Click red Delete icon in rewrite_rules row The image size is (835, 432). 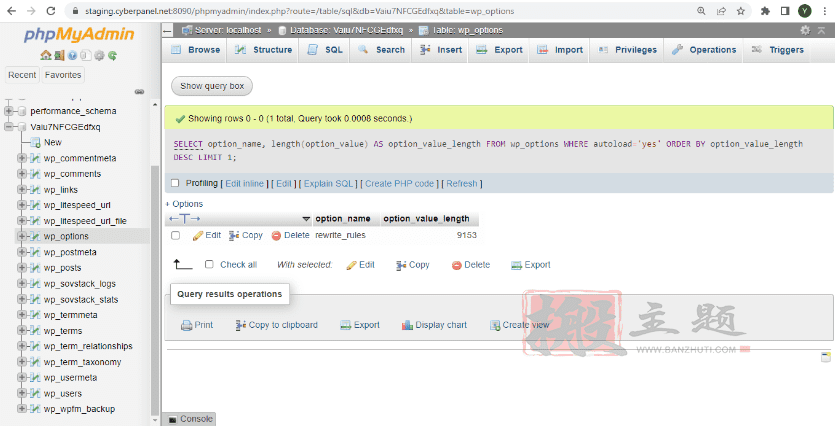(x=276, y=235)
